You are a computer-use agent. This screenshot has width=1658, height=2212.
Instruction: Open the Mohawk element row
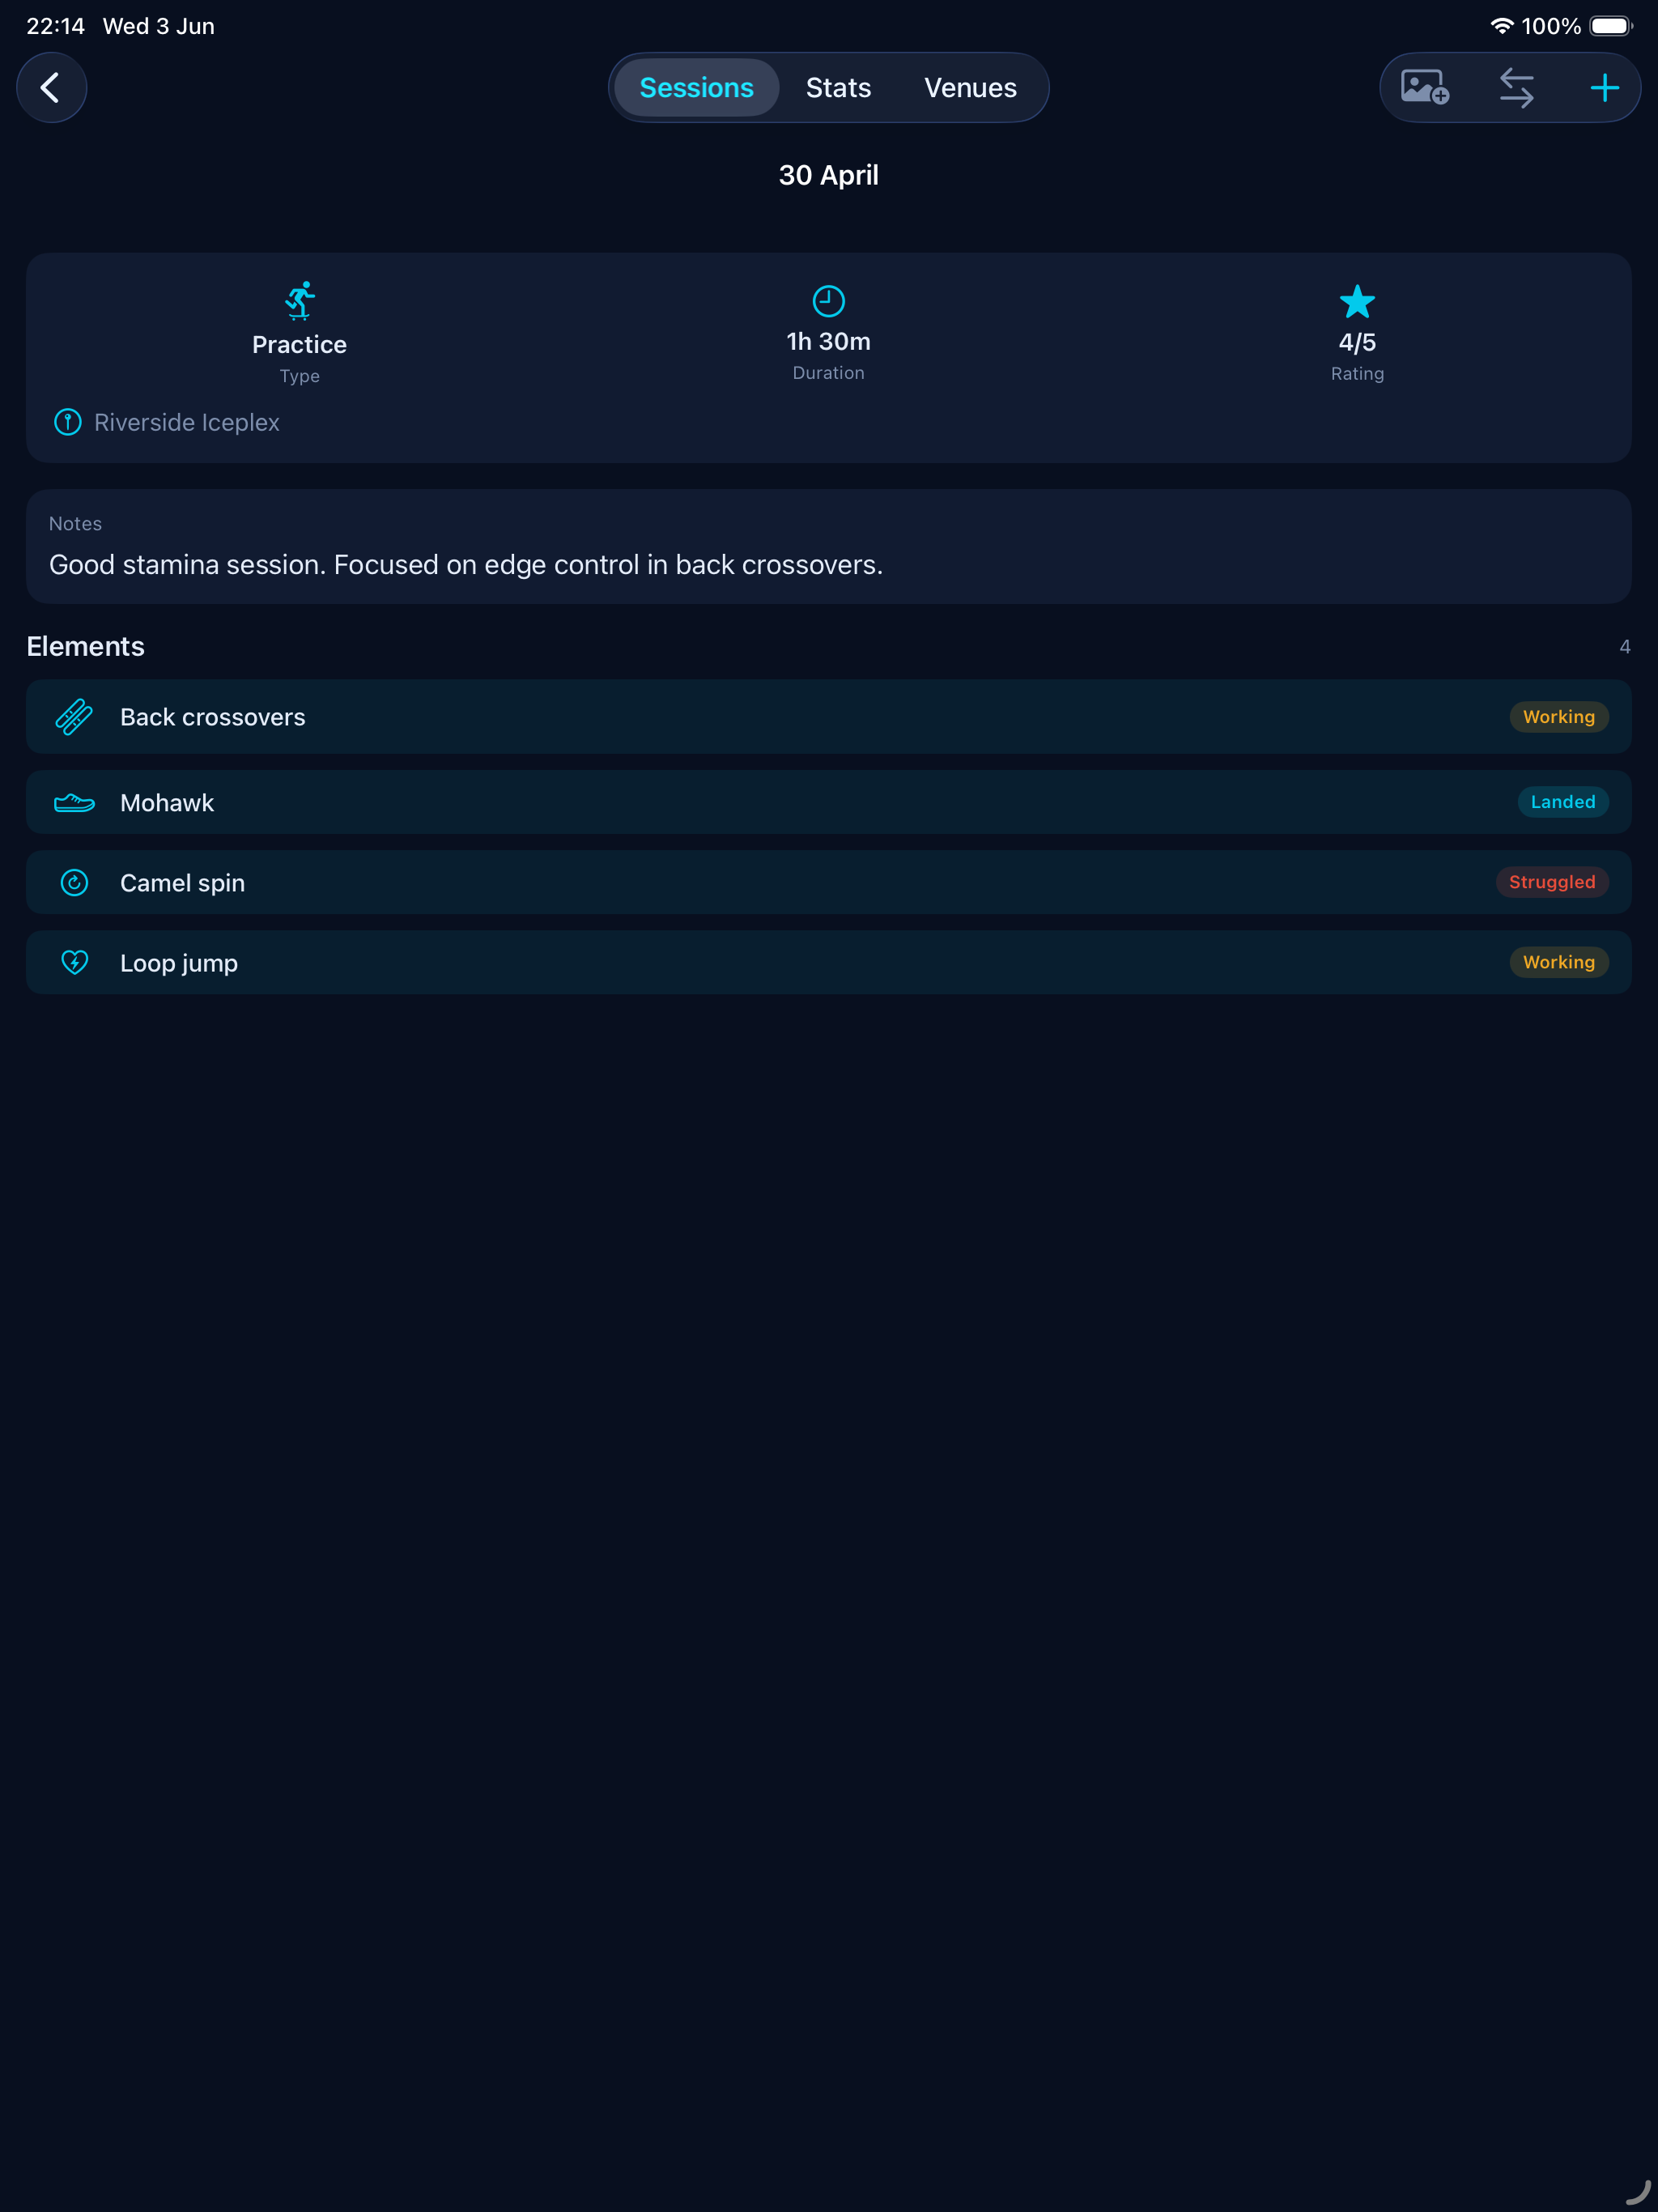pos(828,802)
